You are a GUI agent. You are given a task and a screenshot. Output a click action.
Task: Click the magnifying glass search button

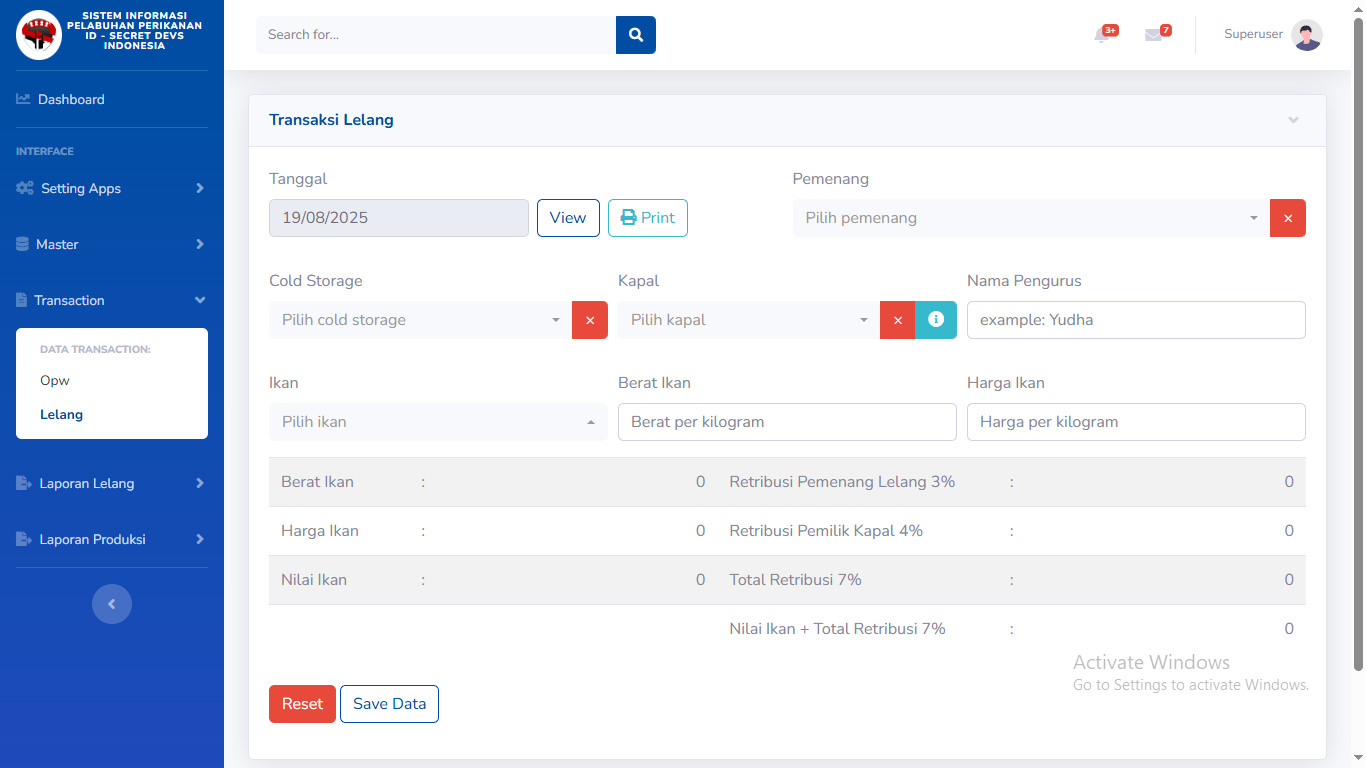tap(635, 35)
